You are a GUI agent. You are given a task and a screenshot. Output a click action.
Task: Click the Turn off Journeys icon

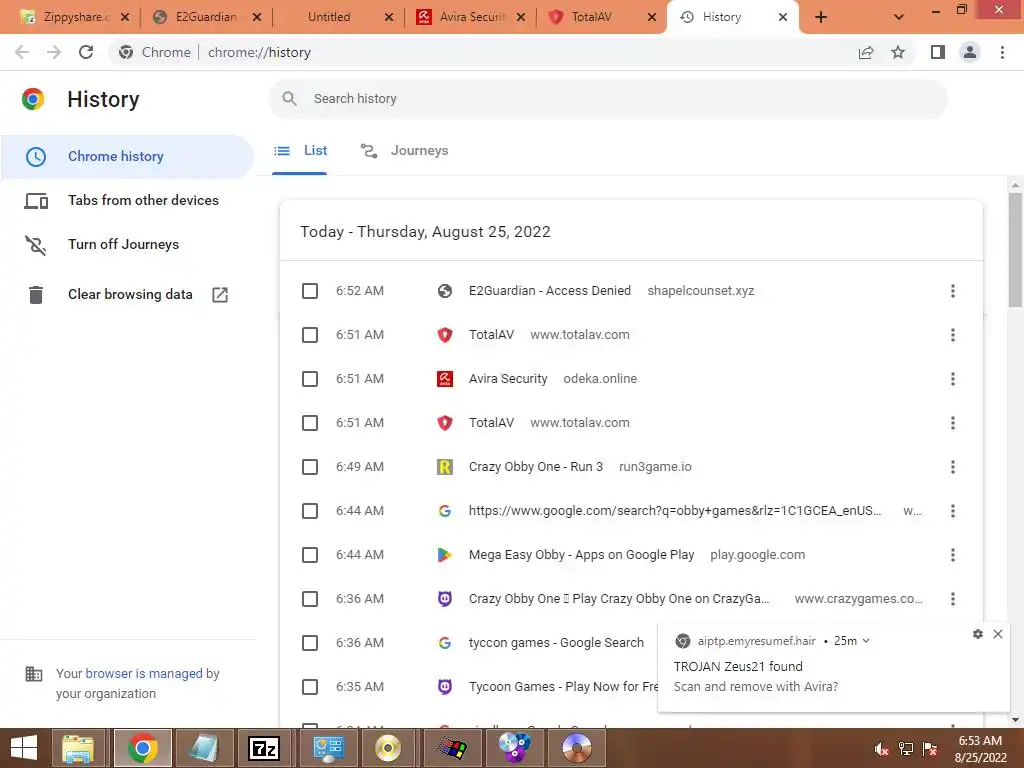tap(36, 245)
